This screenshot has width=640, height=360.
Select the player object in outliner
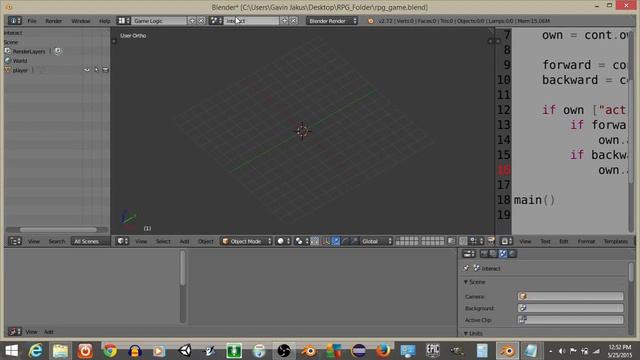click(x=20, y=70)
